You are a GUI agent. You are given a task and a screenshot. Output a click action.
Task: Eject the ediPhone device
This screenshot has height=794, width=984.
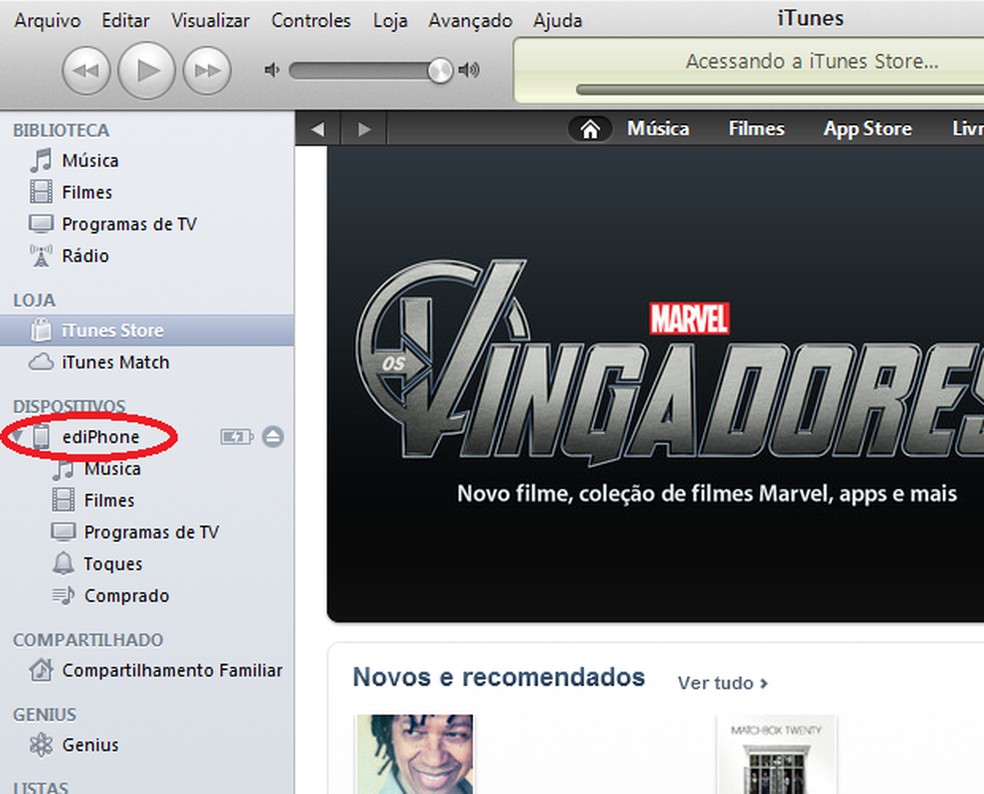click(273, 437)
